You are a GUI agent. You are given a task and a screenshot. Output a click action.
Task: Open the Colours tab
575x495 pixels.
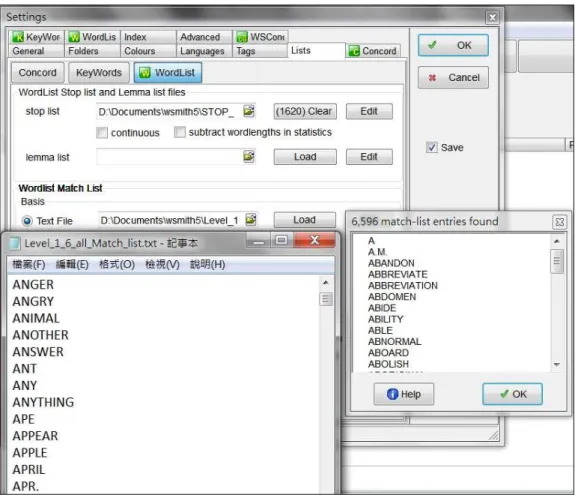148,51
